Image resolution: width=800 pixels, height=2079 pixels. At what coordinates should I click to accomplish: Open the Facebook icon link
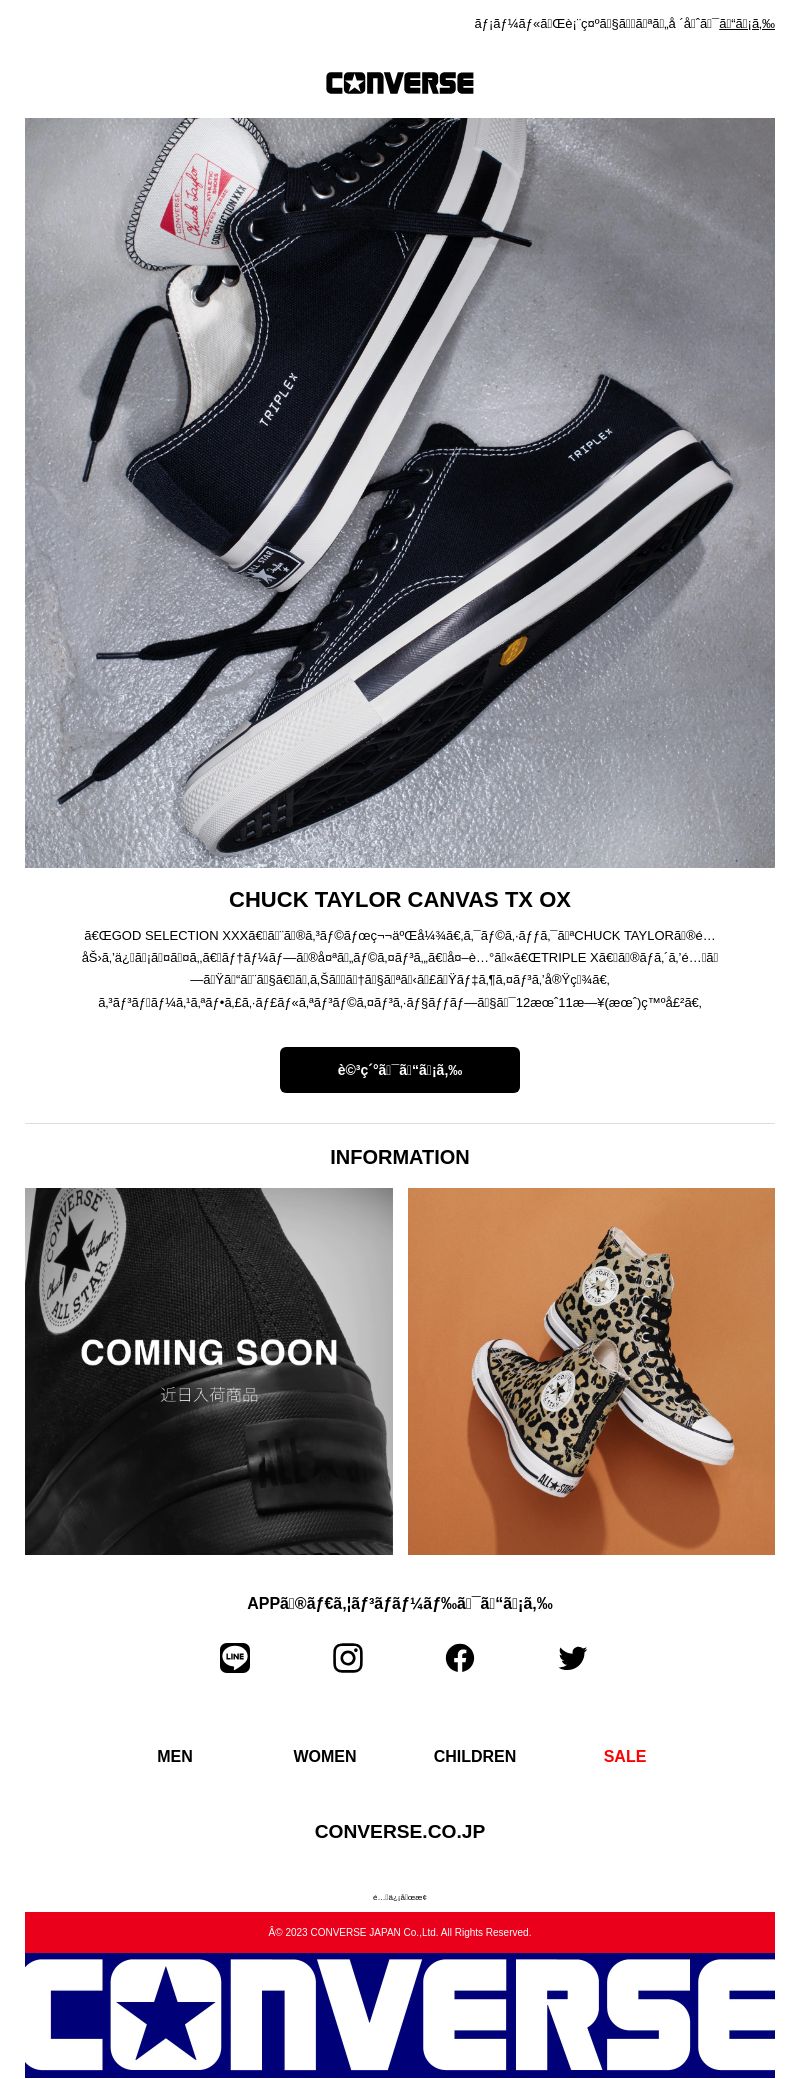click(460, 1658)
